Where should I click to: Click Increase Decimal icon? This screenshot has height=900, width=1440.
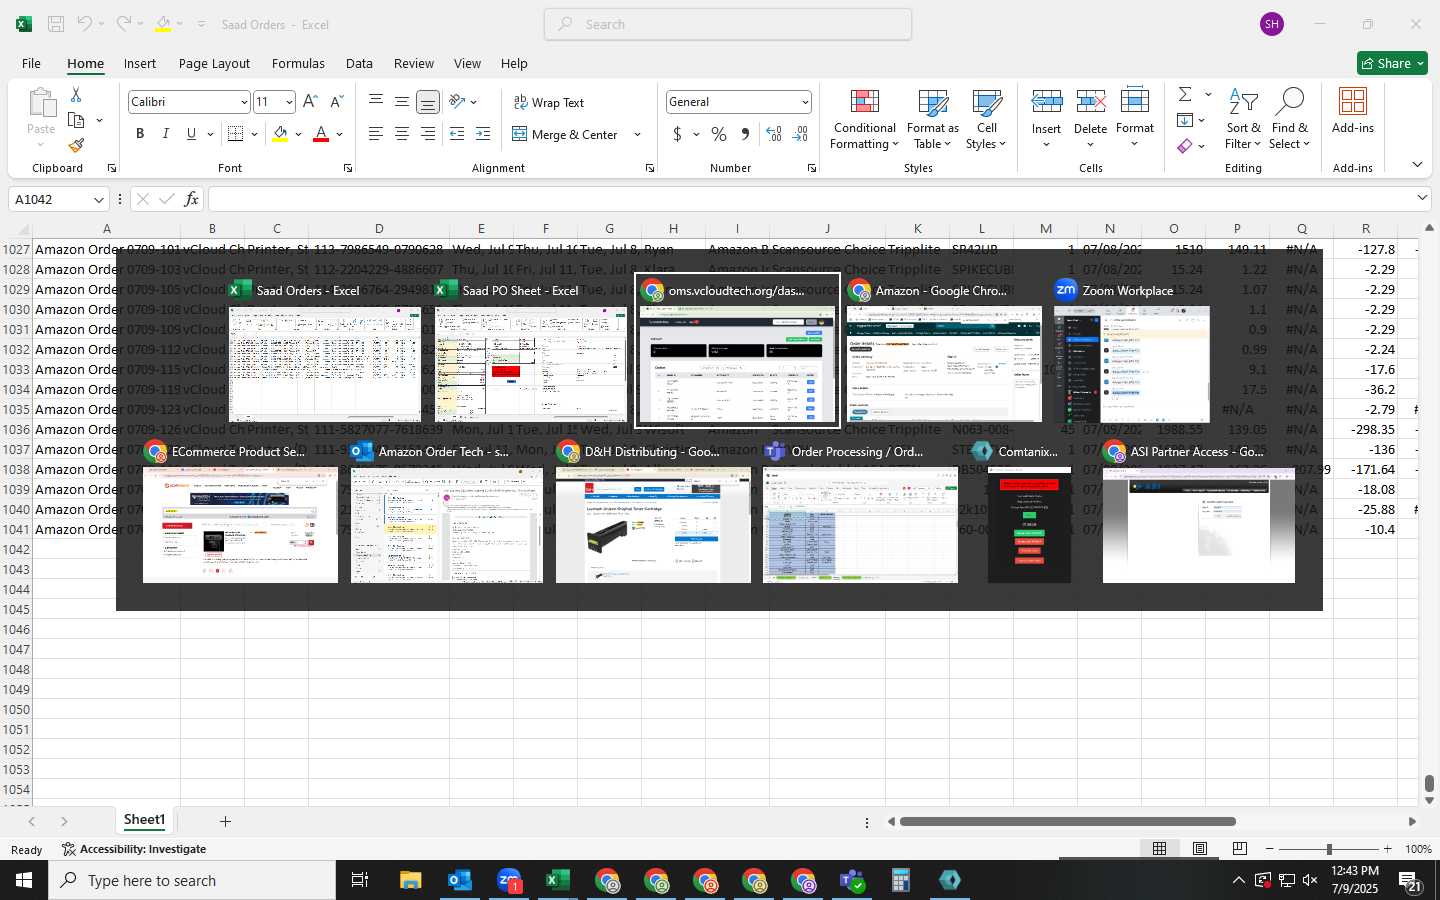(774, 134)
